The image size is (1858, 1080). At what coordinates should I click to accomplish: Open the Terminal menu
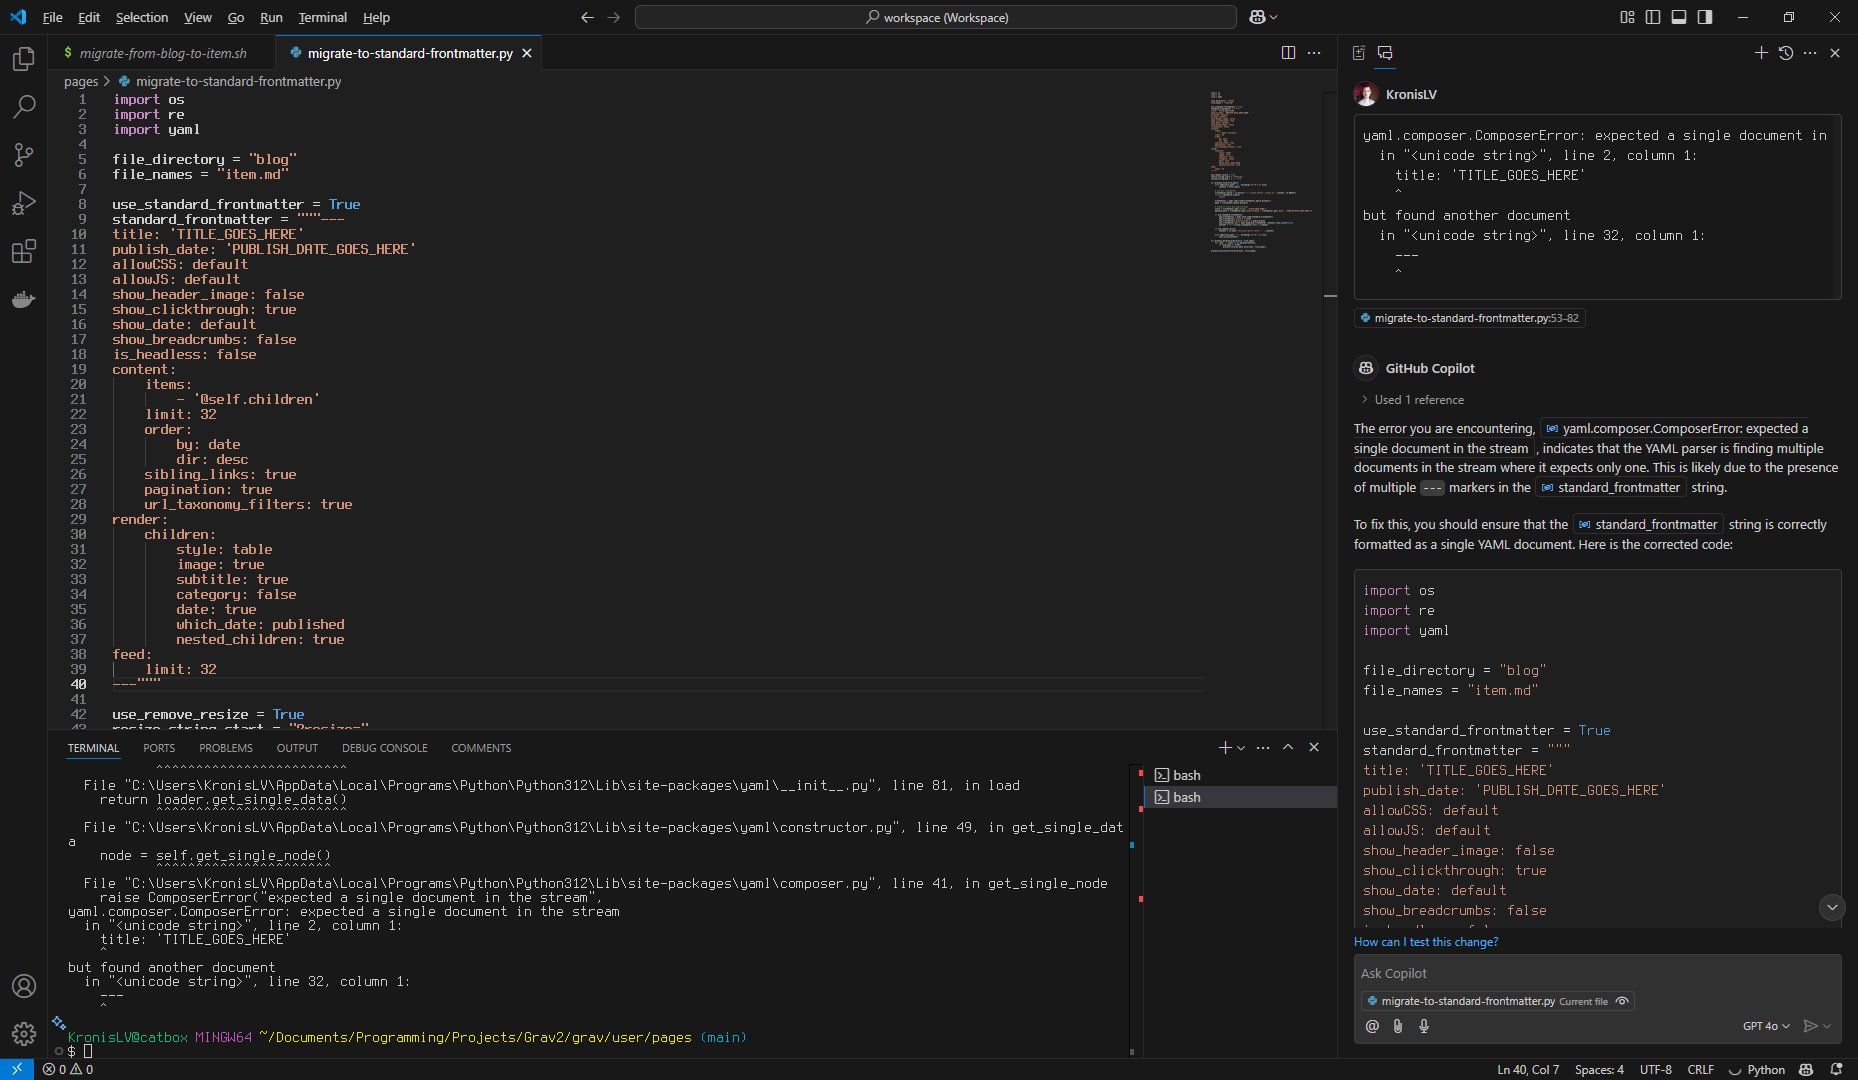point(323,17)
